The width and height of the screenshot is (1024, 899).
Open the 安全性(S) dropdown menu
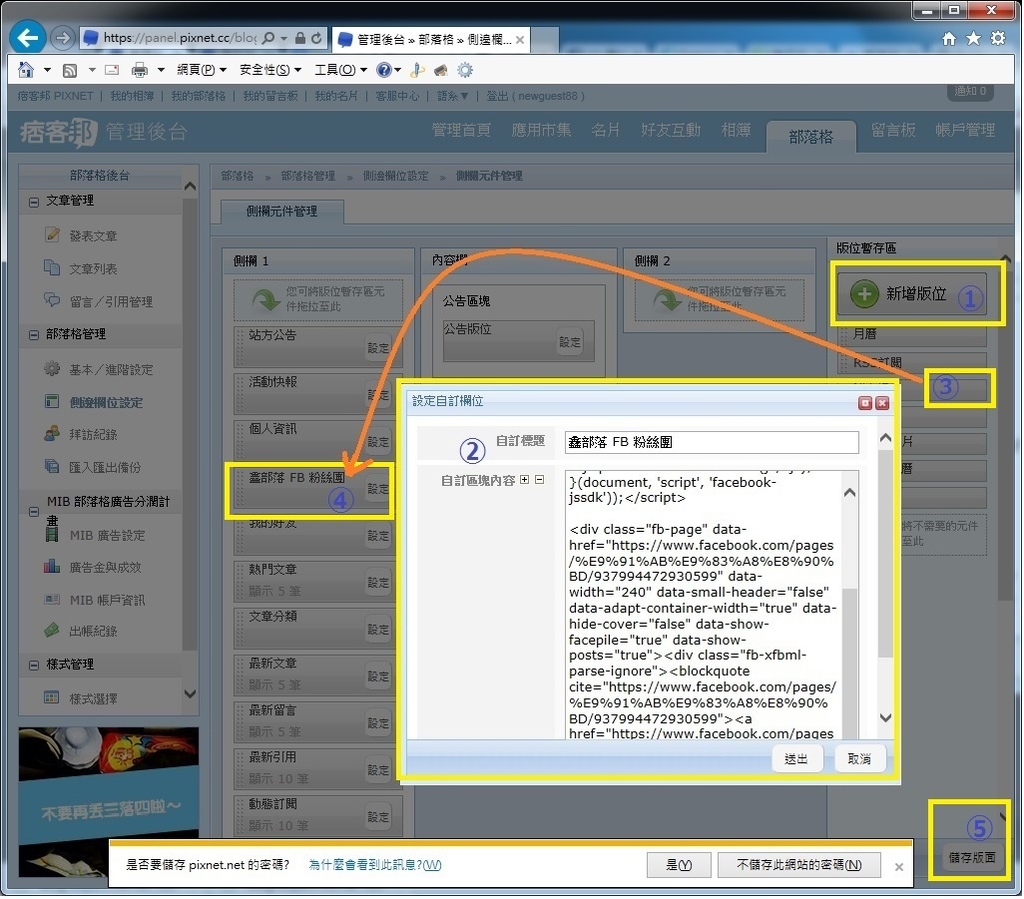coord(270,70)
